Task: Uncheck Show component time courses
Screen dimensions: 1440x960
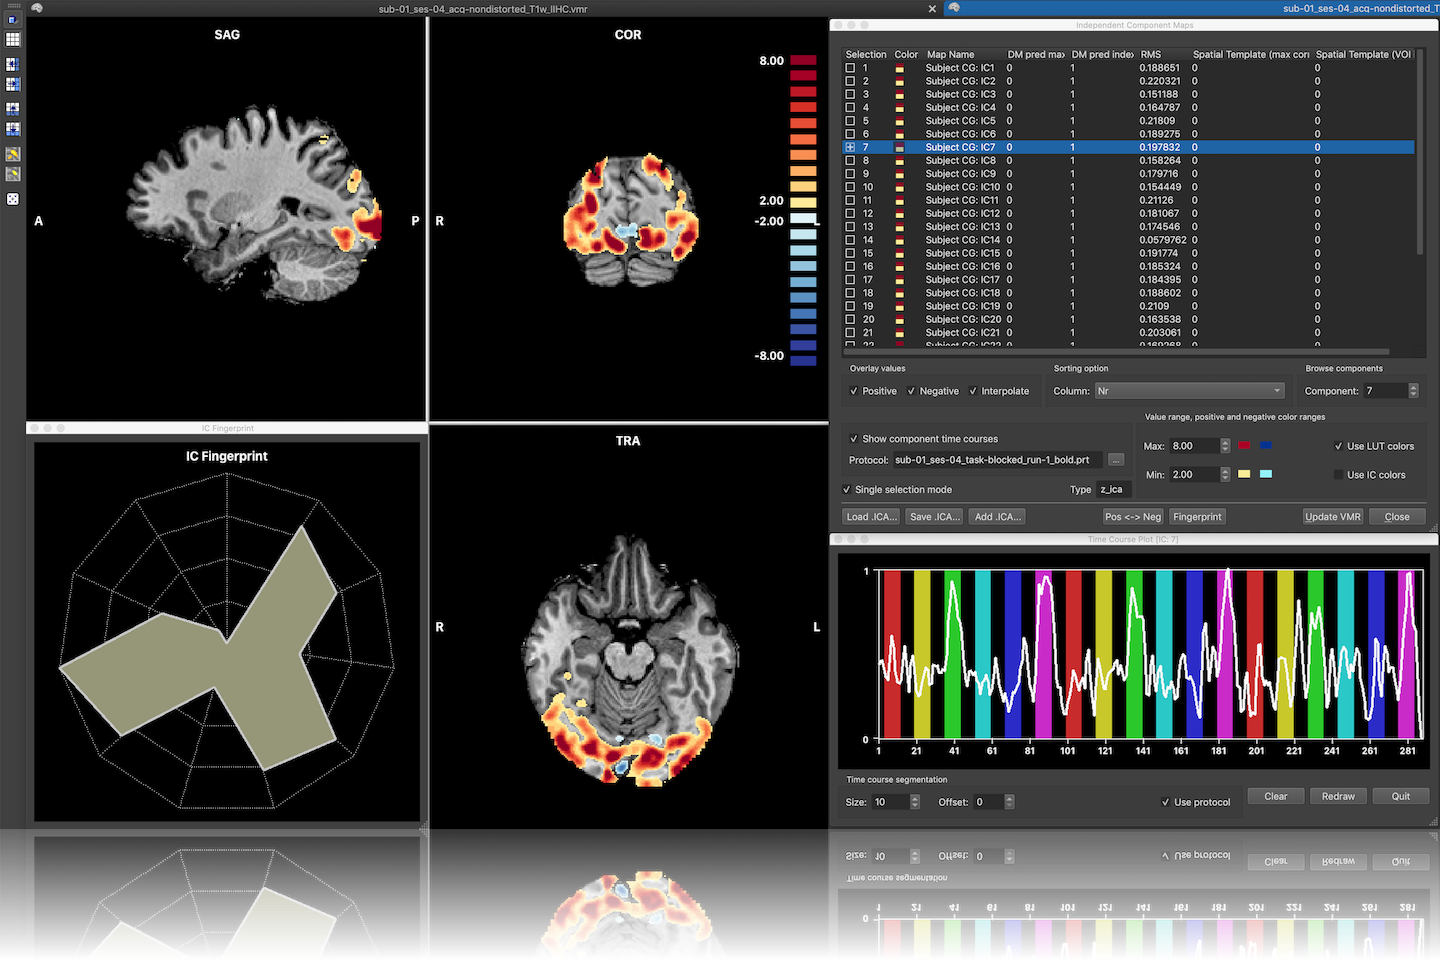Action: (853, 439)
